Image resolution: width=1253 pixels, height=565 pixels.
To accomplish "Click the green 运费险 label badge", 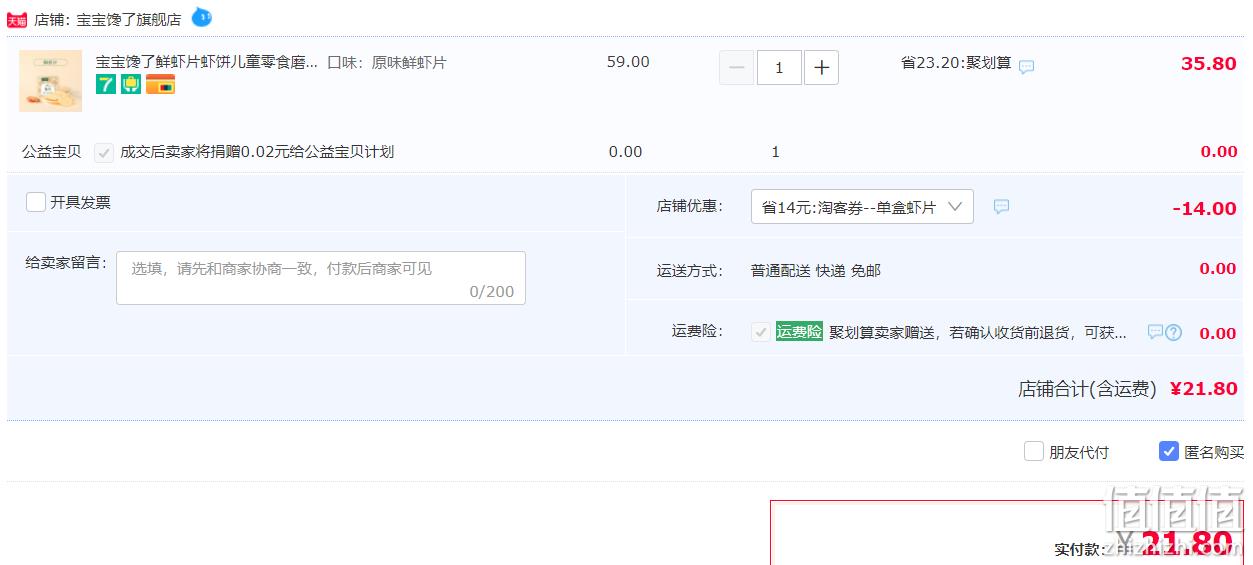I will (799, 332).
